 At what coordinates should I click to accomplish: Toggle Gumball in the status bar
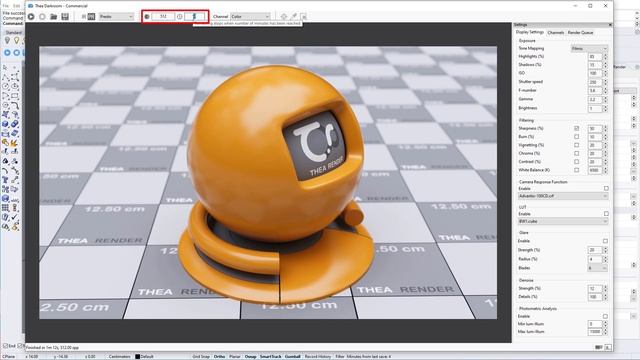click(x=292, y=357)
